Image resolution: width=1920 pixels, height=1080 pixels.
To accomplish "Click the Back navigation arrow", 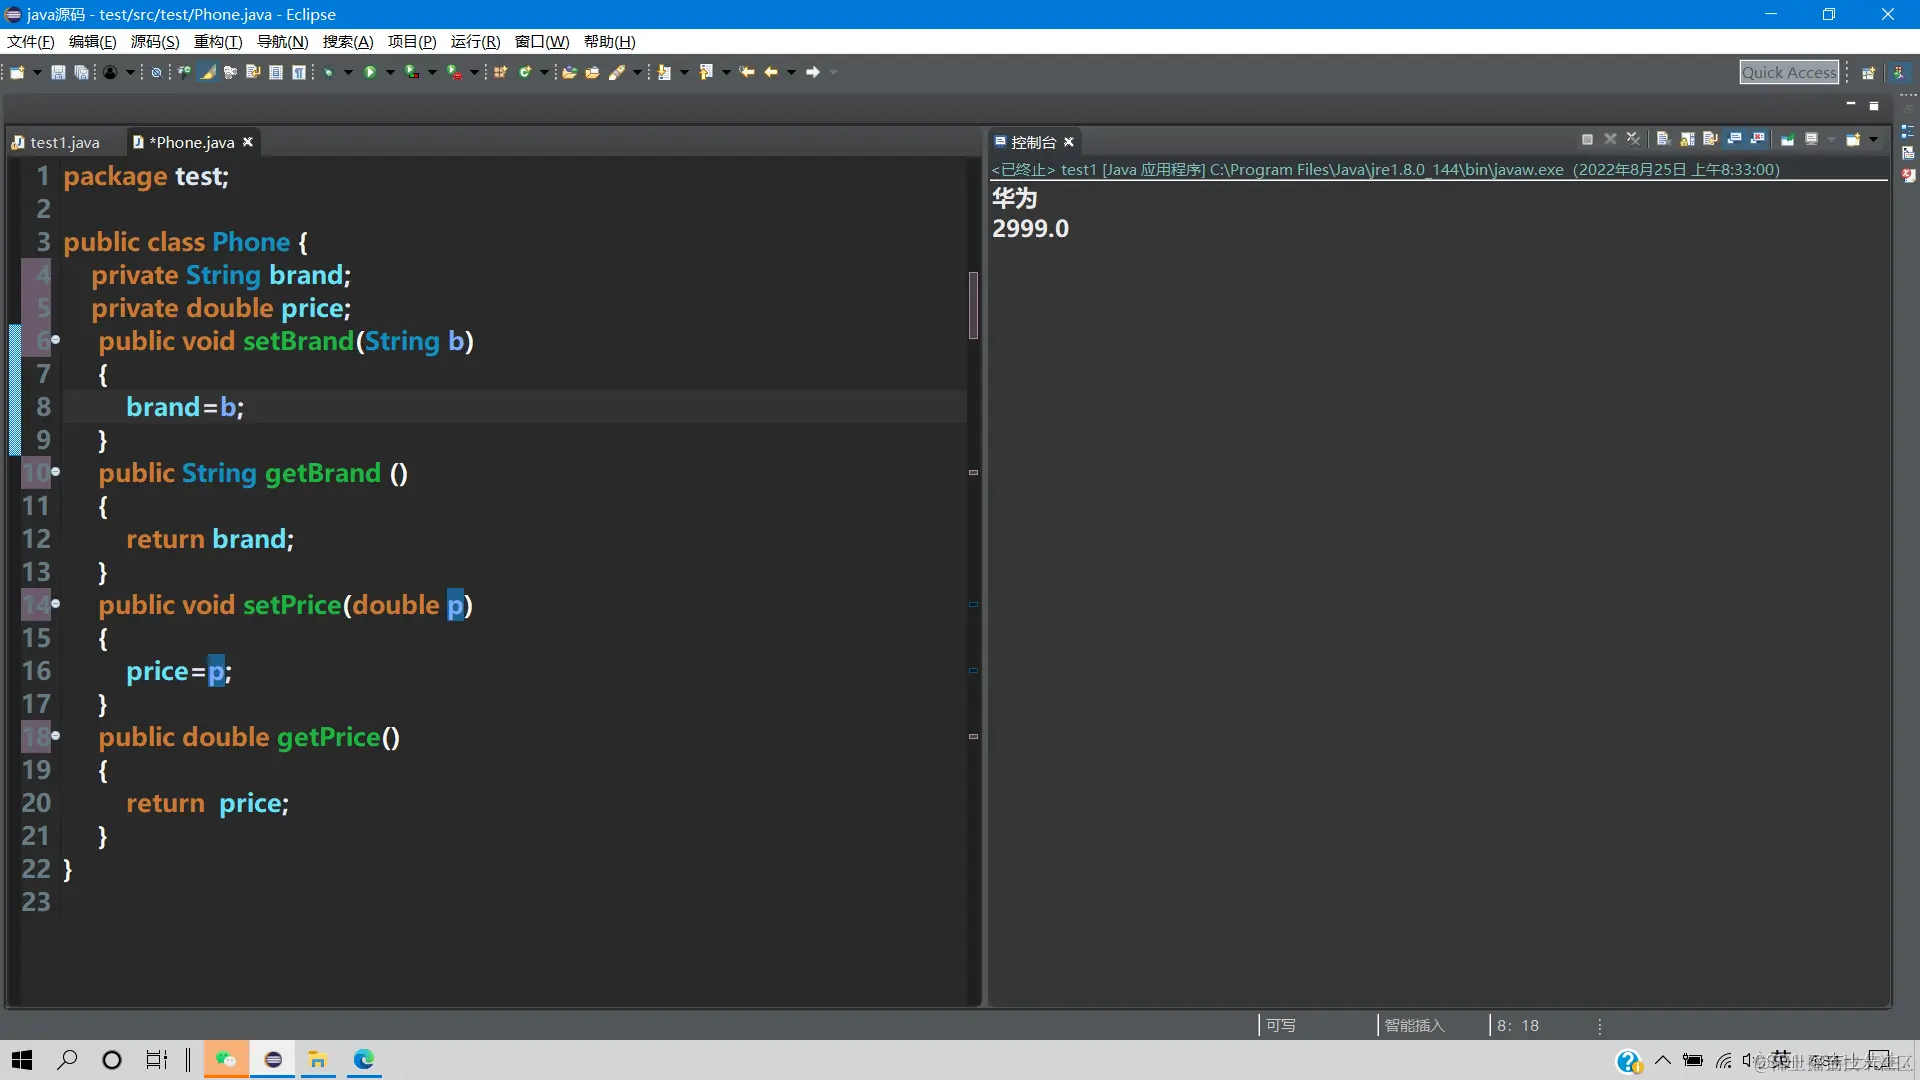I will [x=770, y=72].
